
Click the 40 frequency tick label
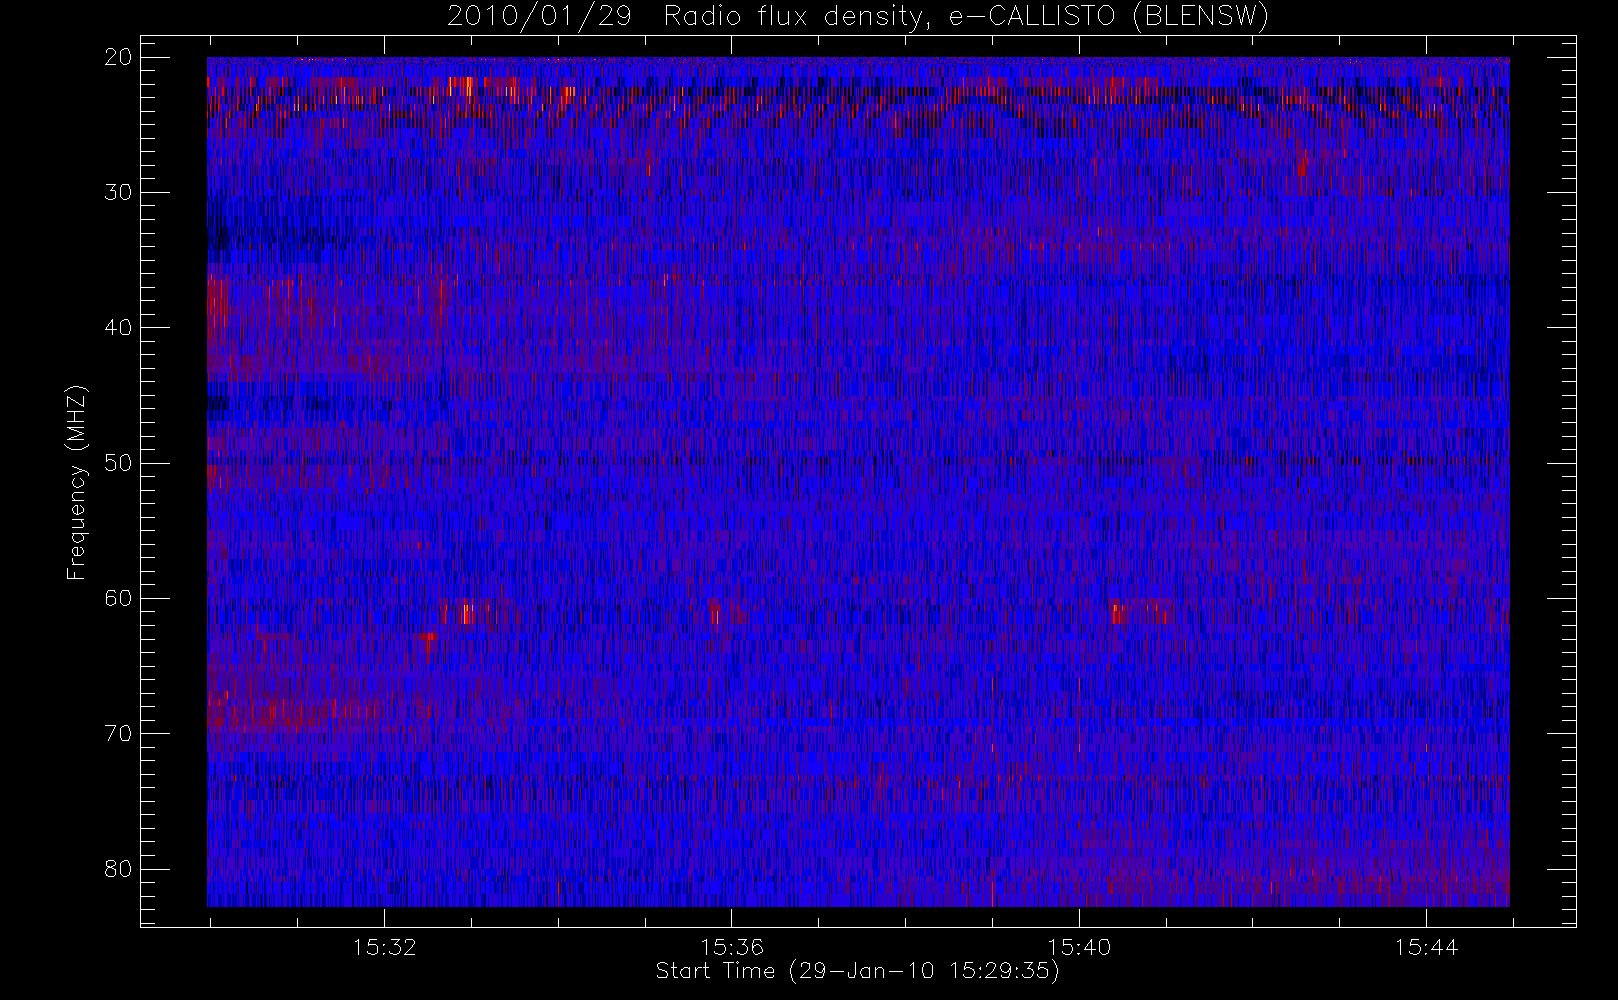pos(118,327)
